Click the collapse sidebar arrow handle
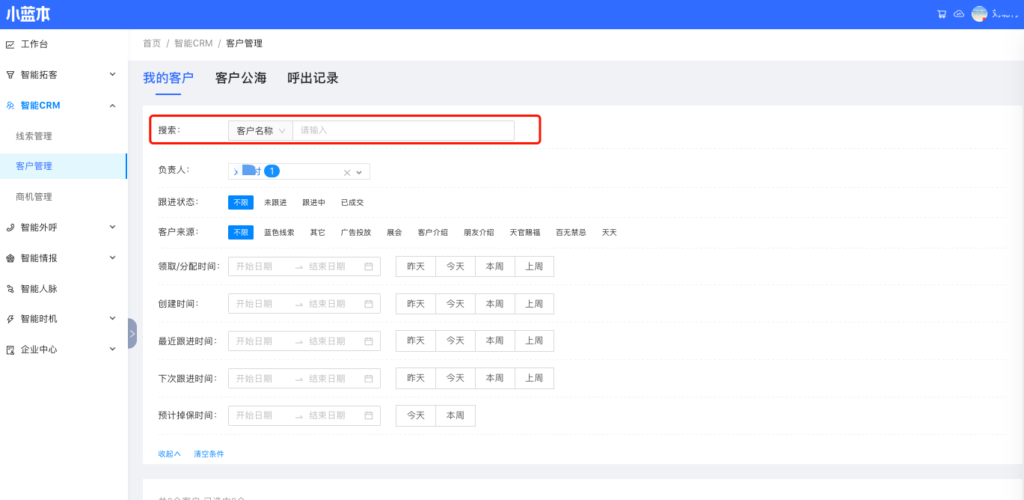Screen dimensions: 1024x500 point(132,333)
